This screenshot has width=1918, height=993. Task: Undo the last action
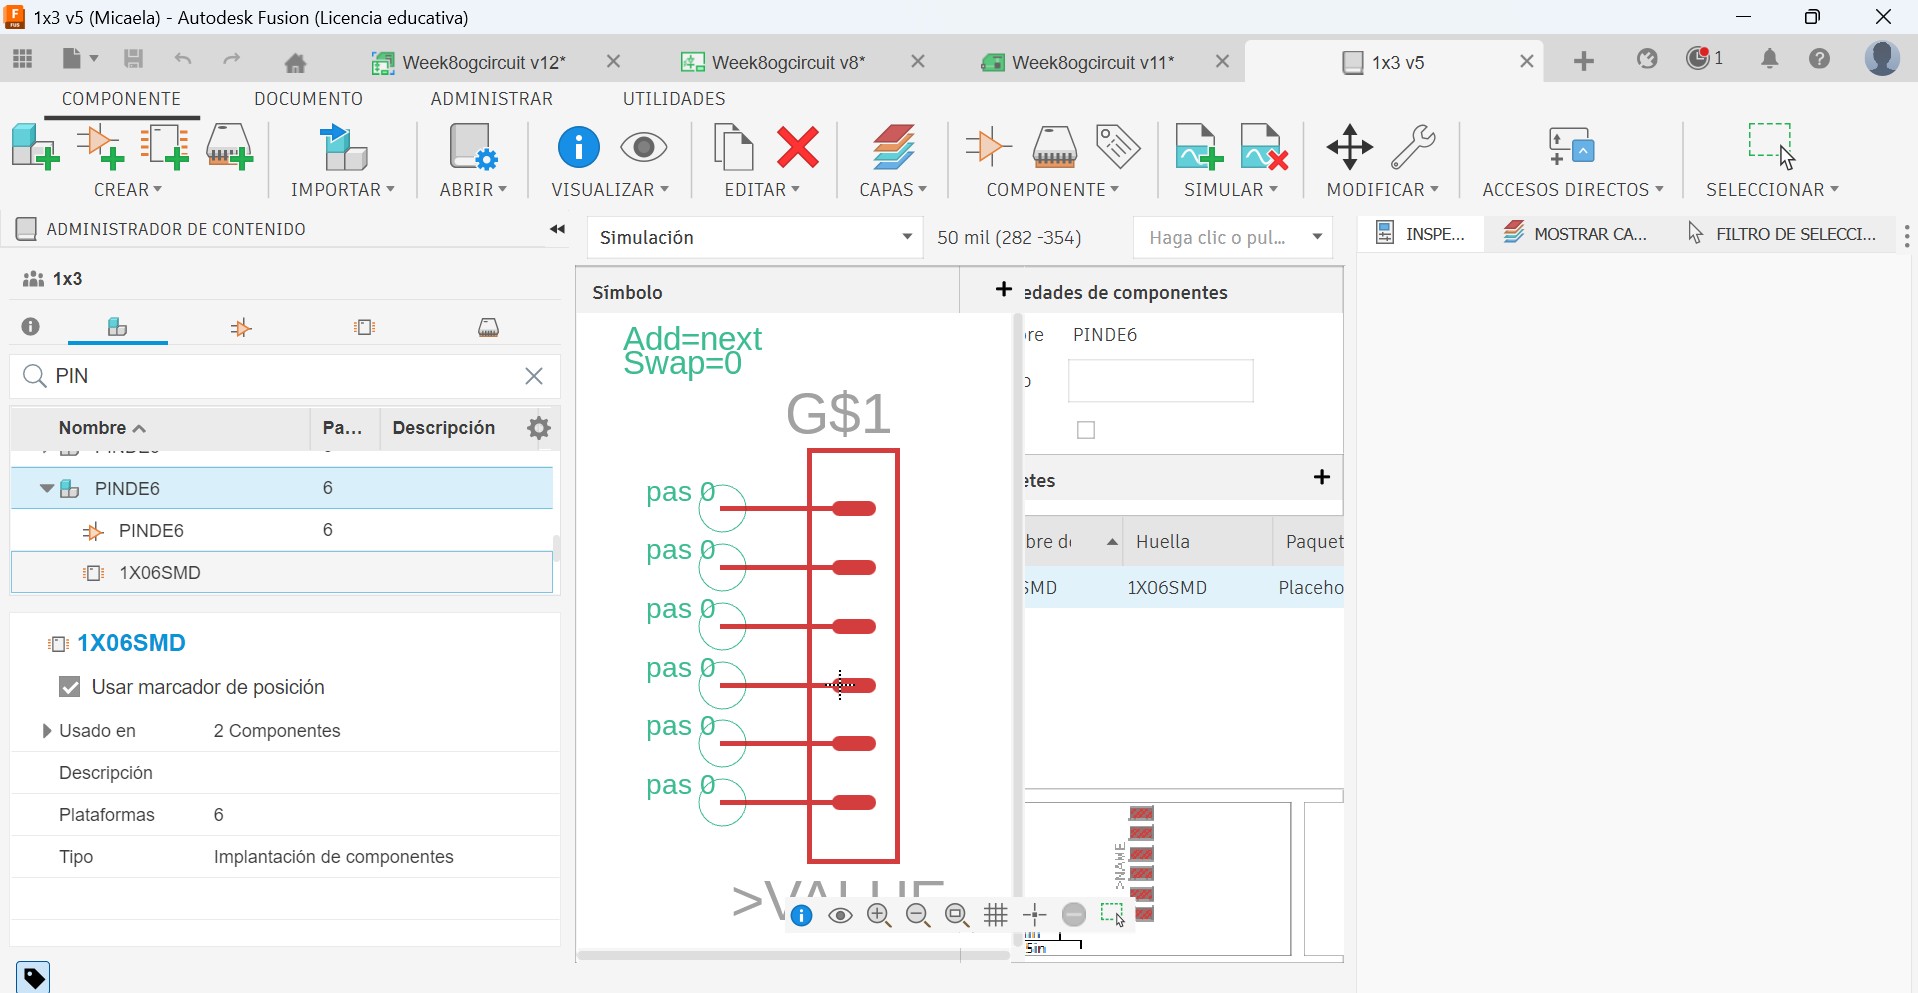tap(183, 60)
